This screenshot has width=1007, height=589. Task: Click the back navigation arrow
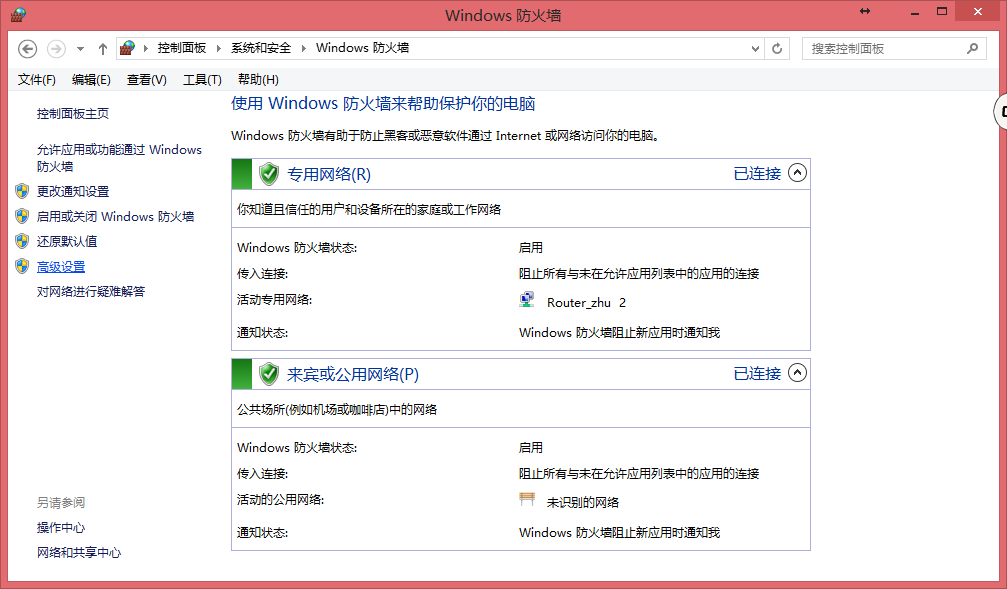click(28, 49)
